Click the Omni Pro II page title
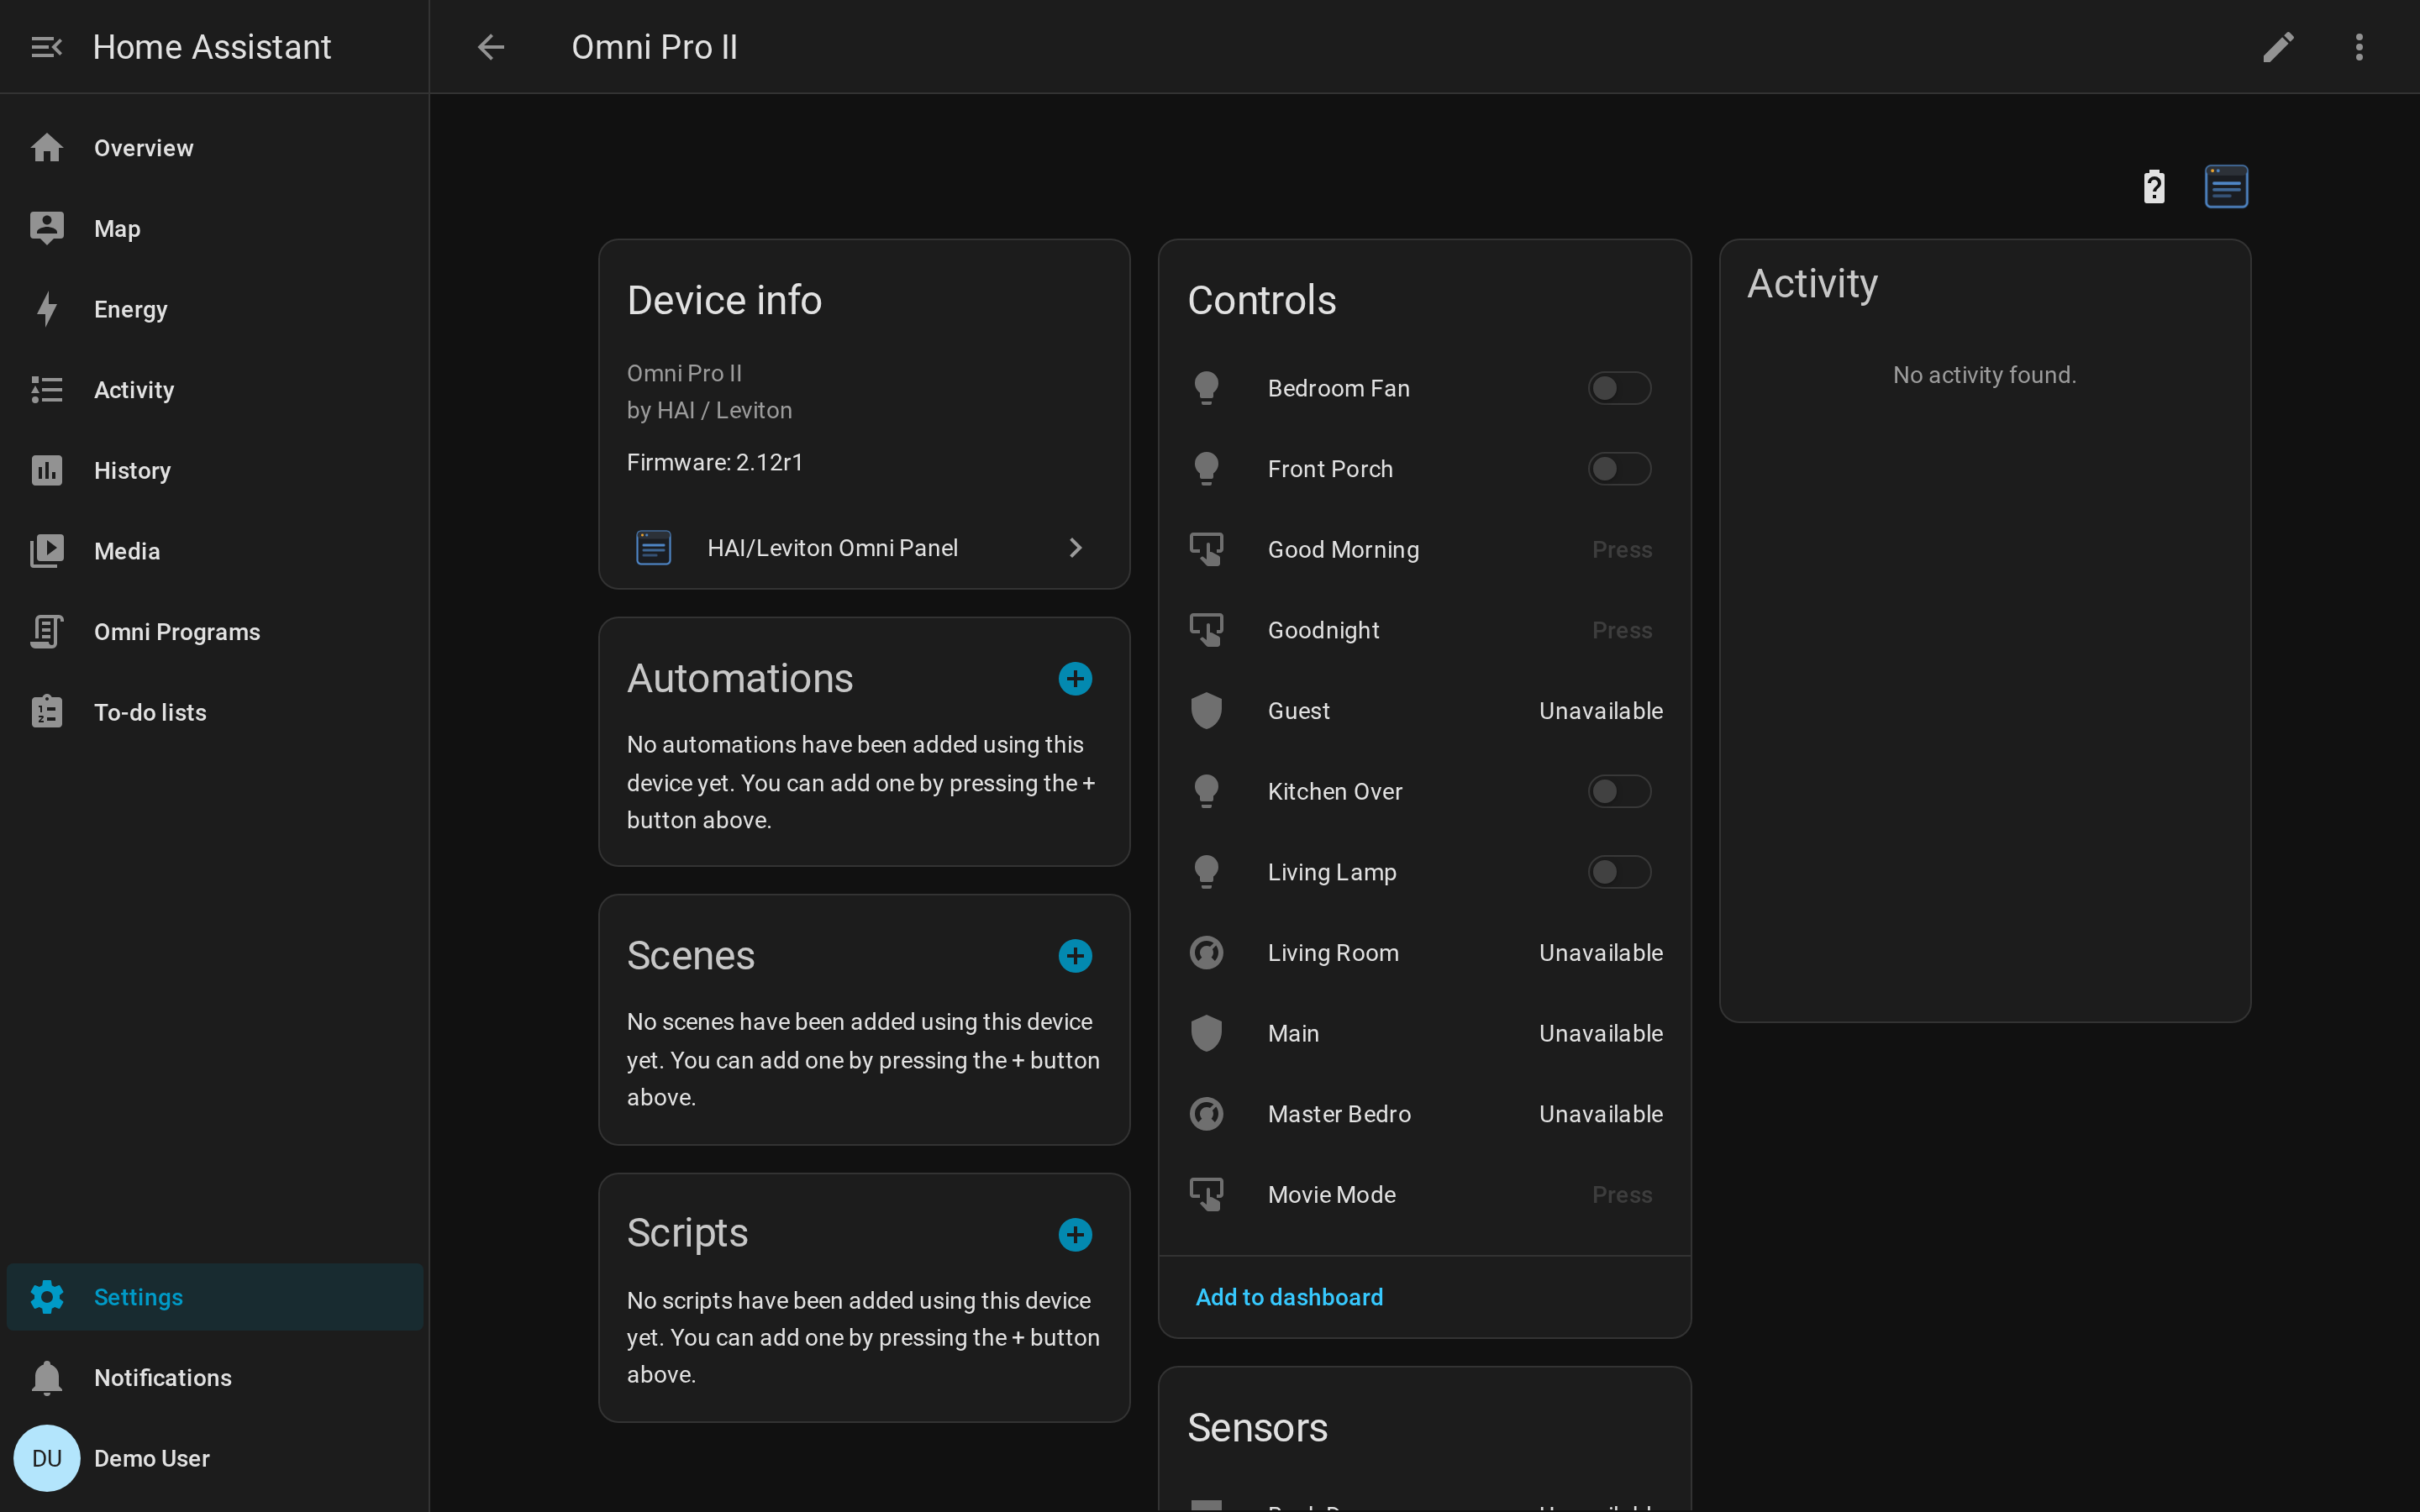2420x1512 pixels. tap(654, 47)
